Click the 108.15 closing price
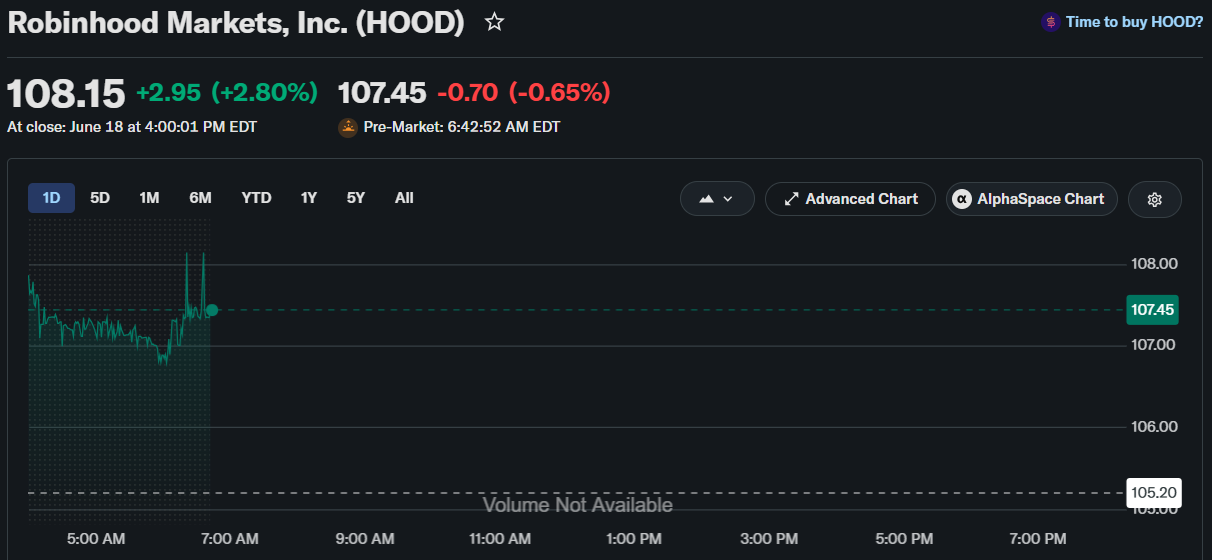This screenshot has width=1212, height=560. (66, 94)
